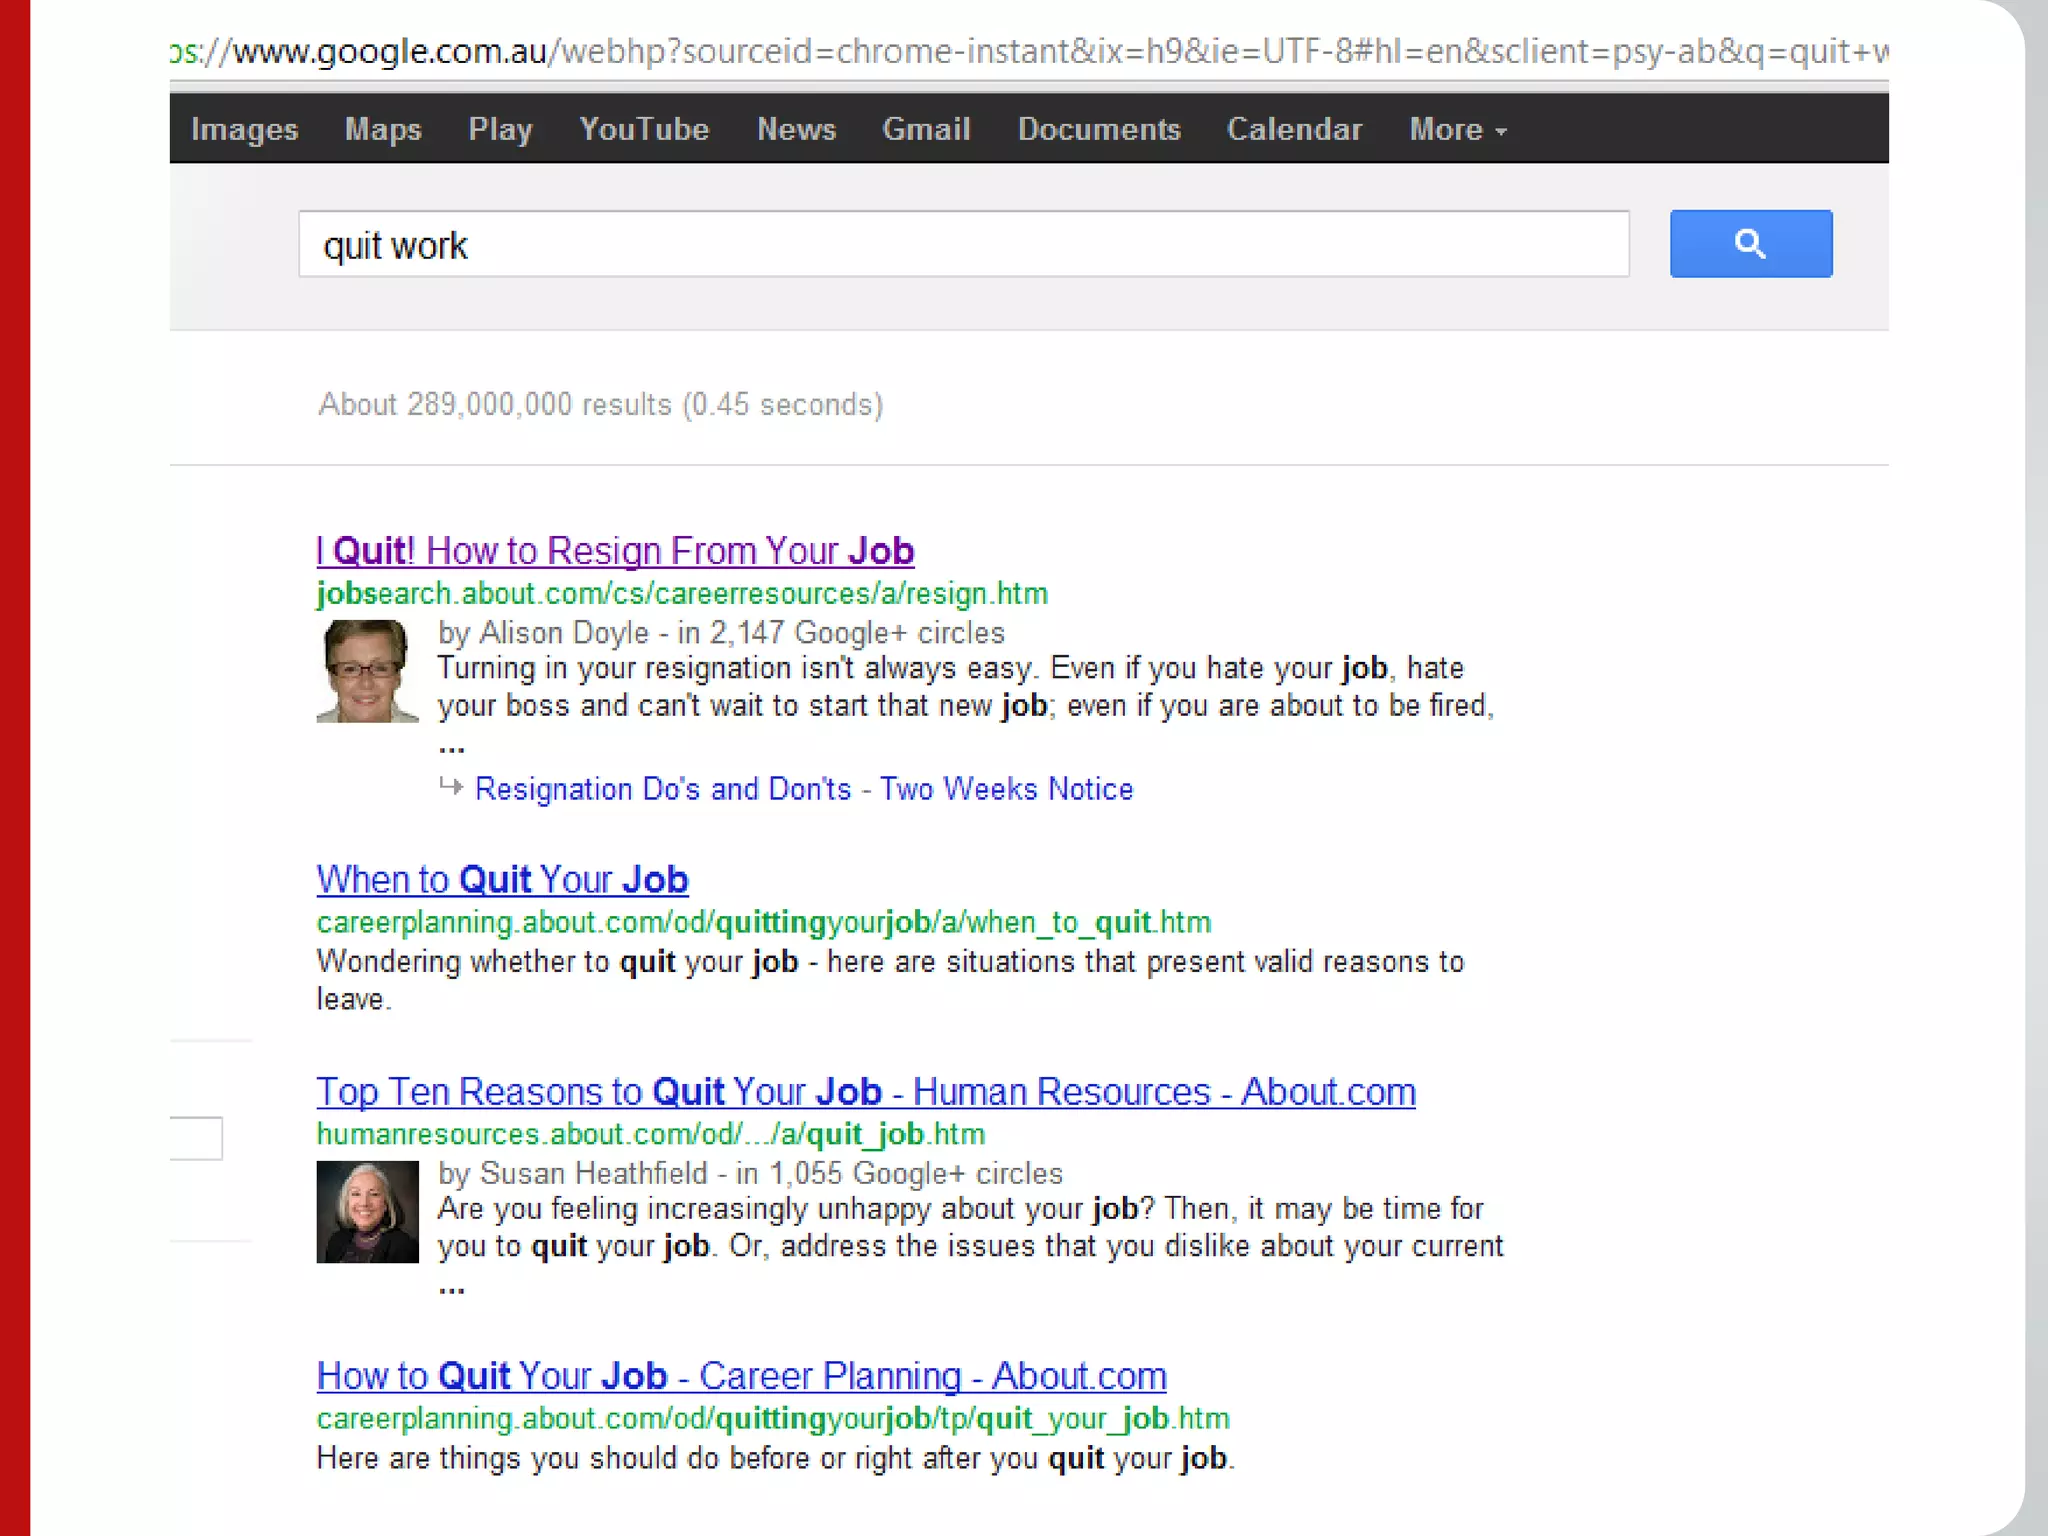Click in the 'quit work' search field
This screenshot has width=2048, height=1536.
(963, 245)
